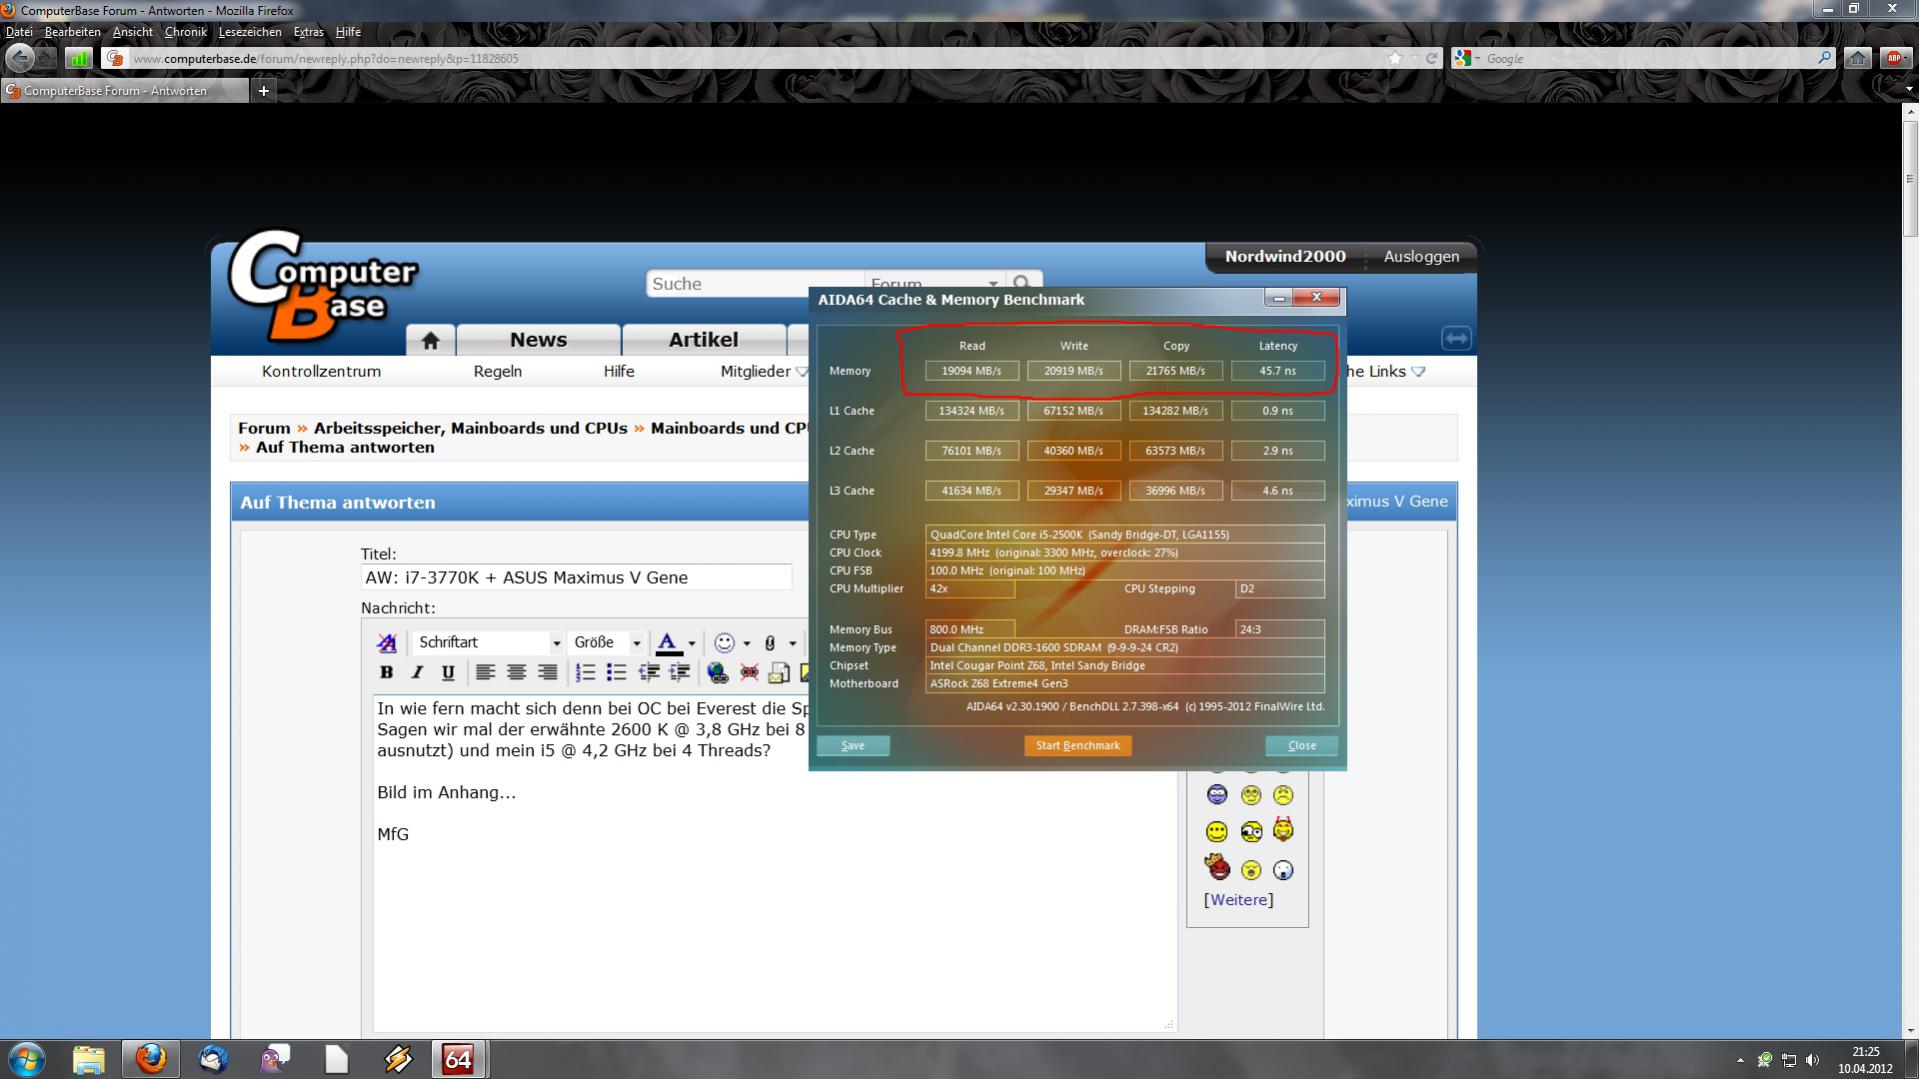Remove text formatting in the editor toolbar
Viewport: 1919px width, 1079px height.
386,643
